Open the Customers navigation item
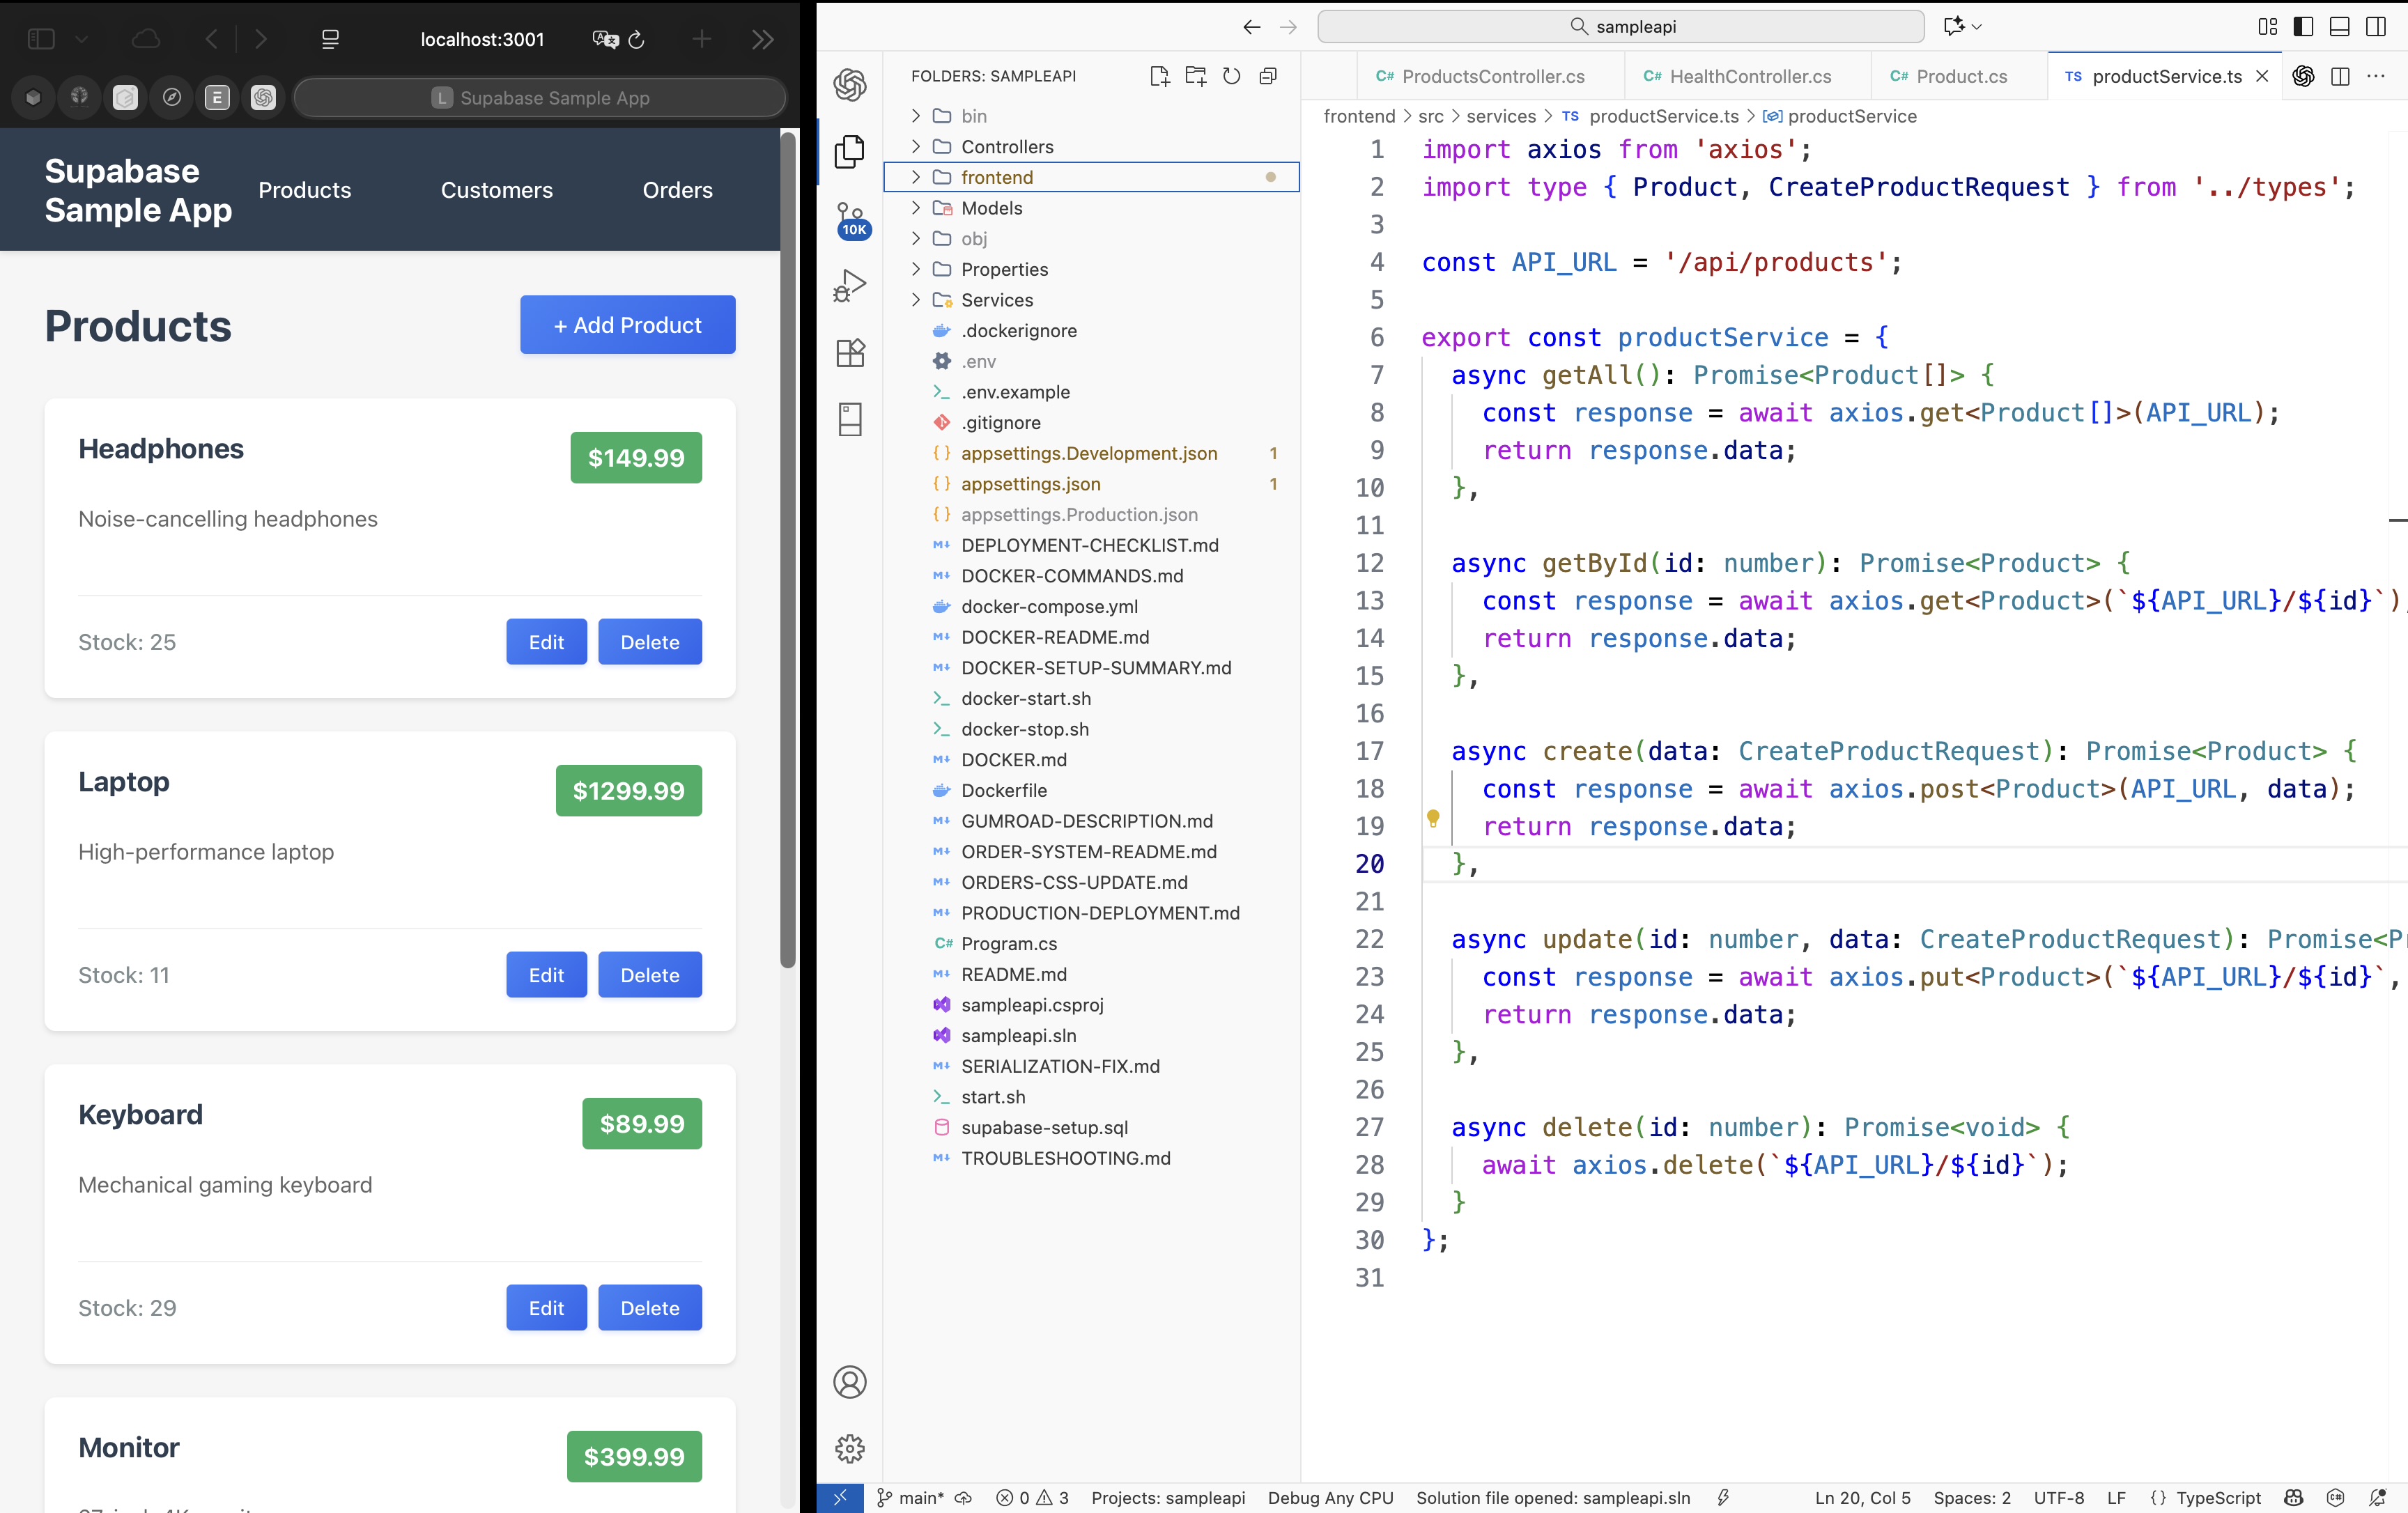This screenshot has height=1513, width=2408. (x=496, y=190)
